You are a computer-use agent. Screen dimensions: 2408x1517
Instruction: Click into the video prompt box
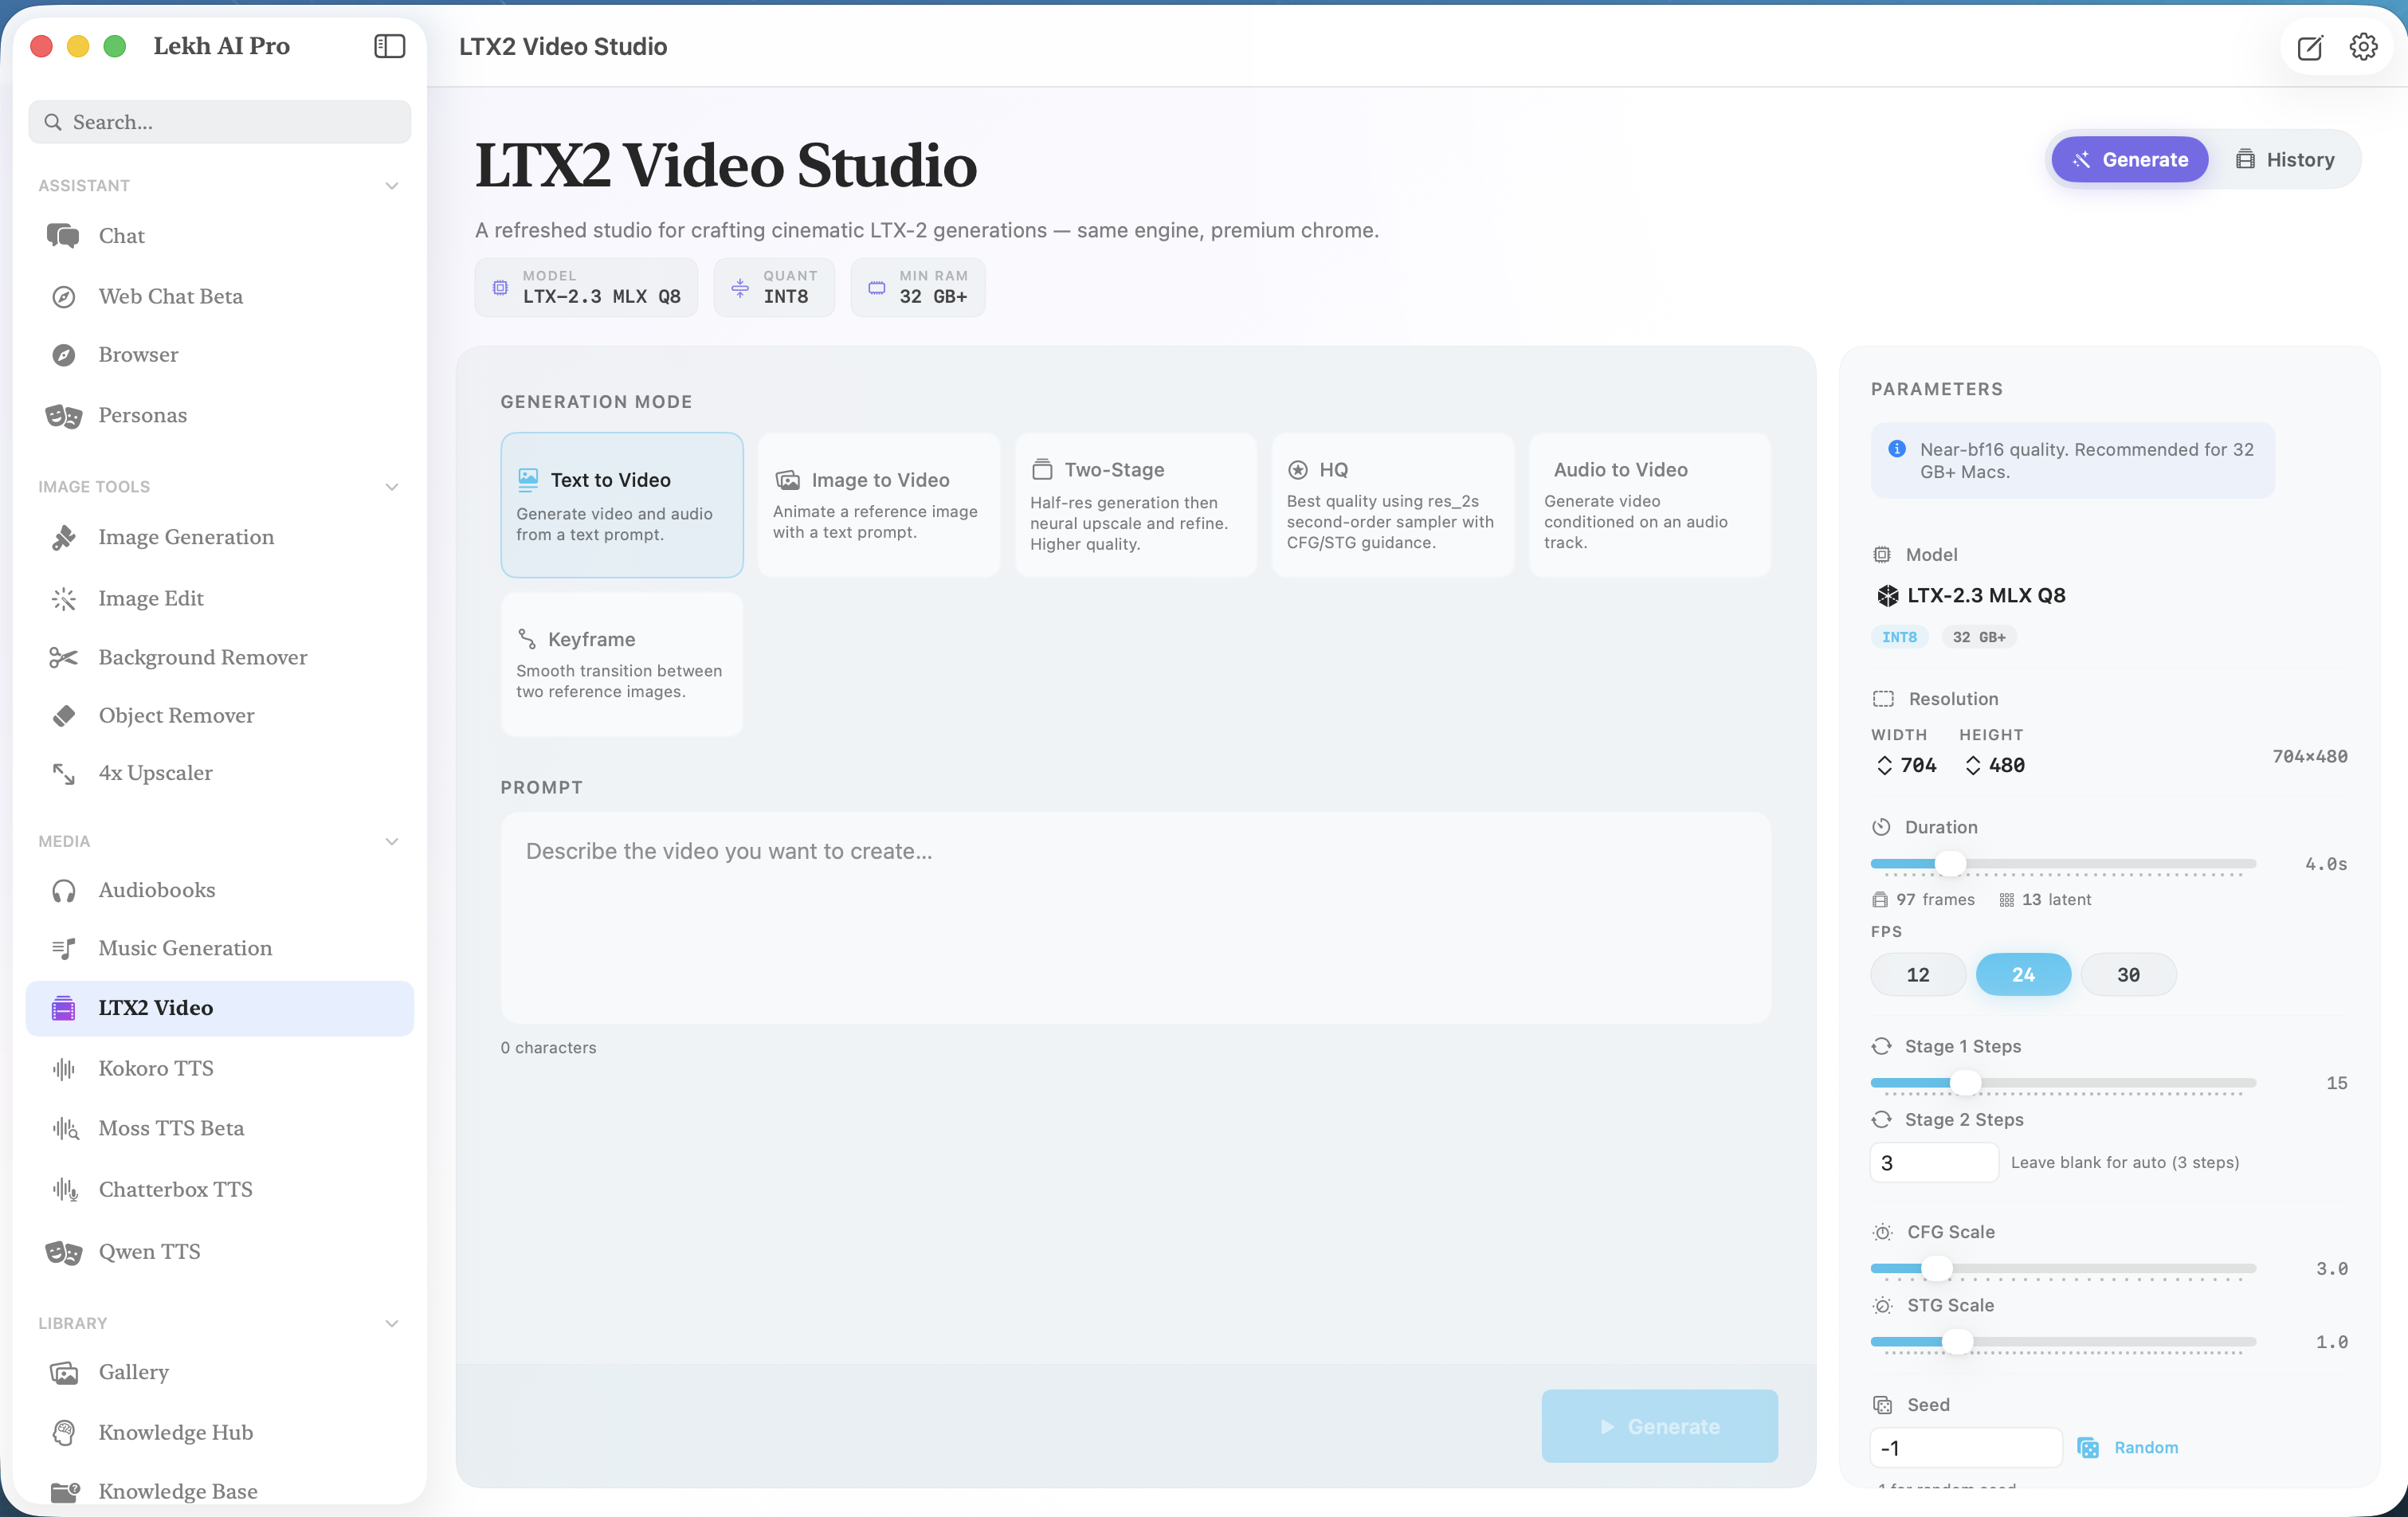tap(1136, 918)
